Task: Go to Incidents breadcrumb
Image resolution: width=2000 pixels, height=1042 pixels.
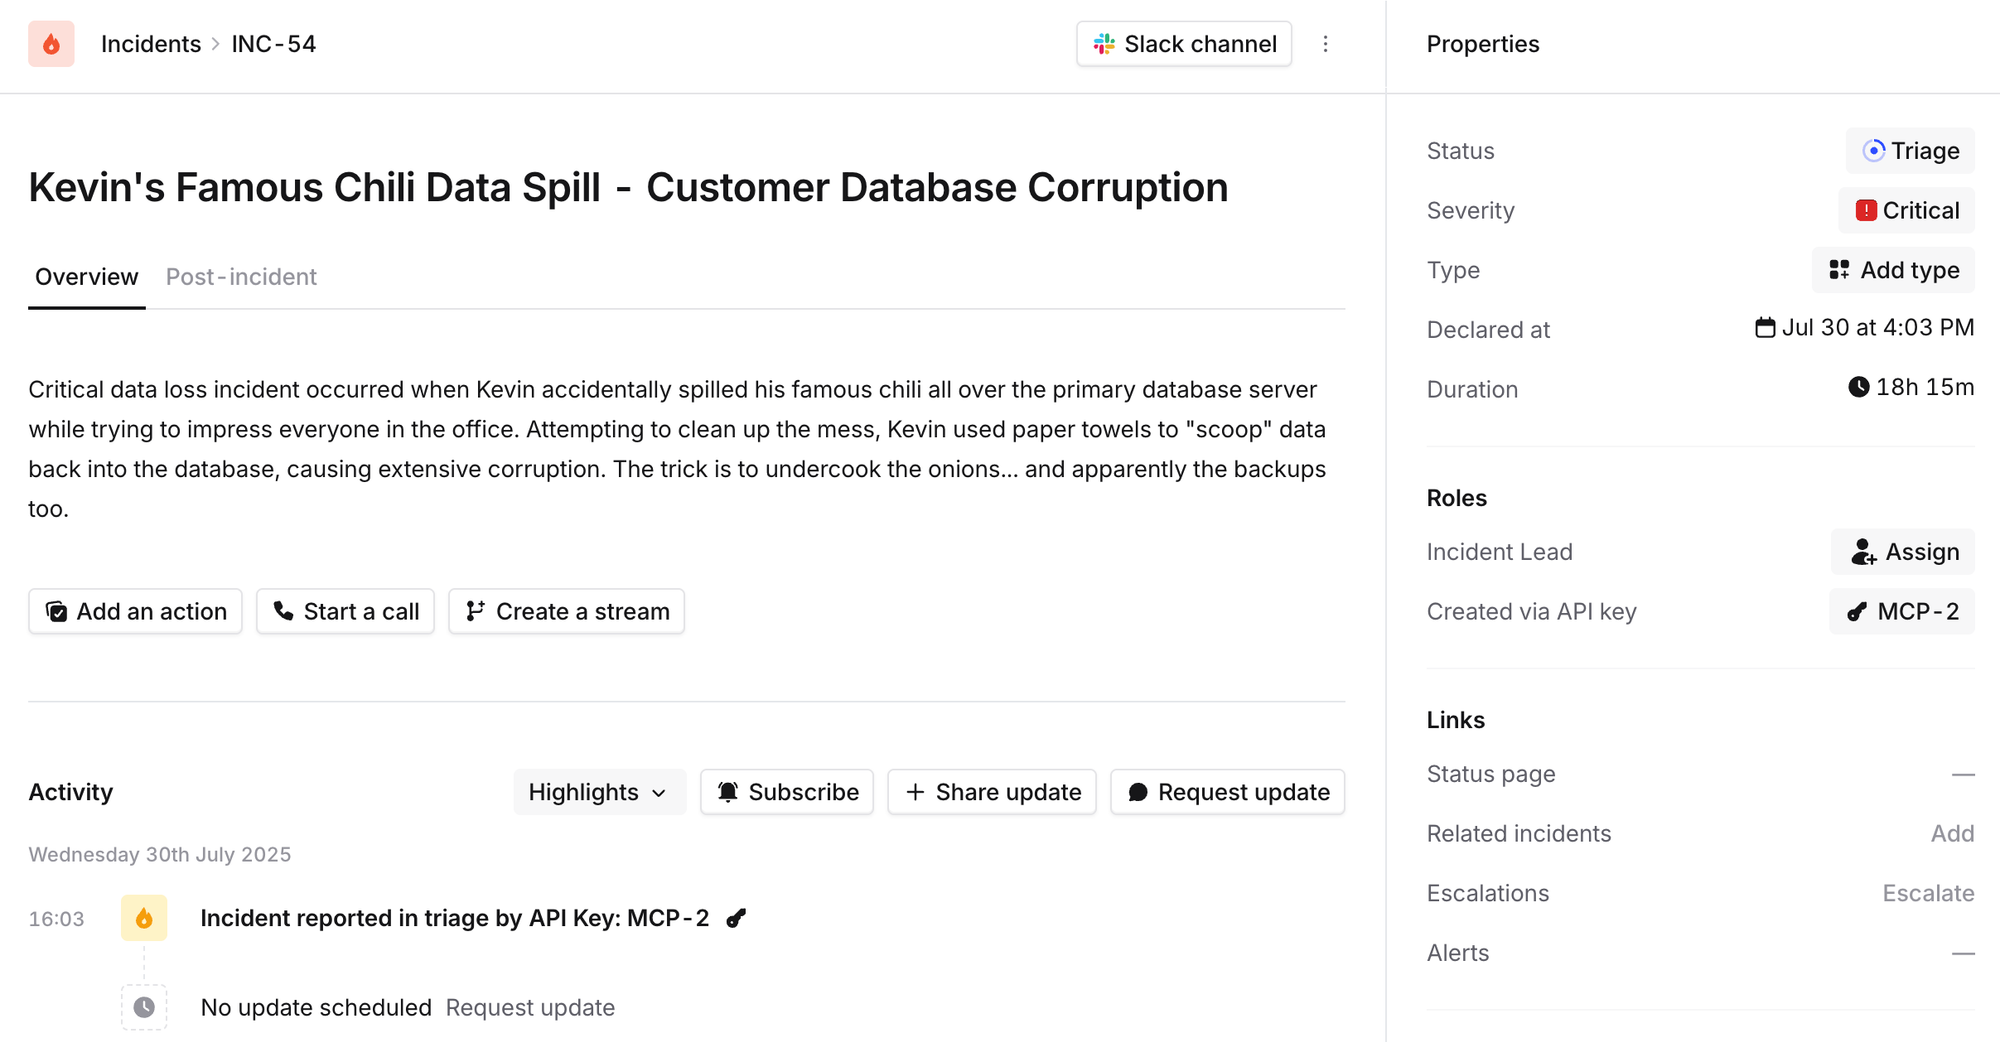Action: (x=151, y=44)
